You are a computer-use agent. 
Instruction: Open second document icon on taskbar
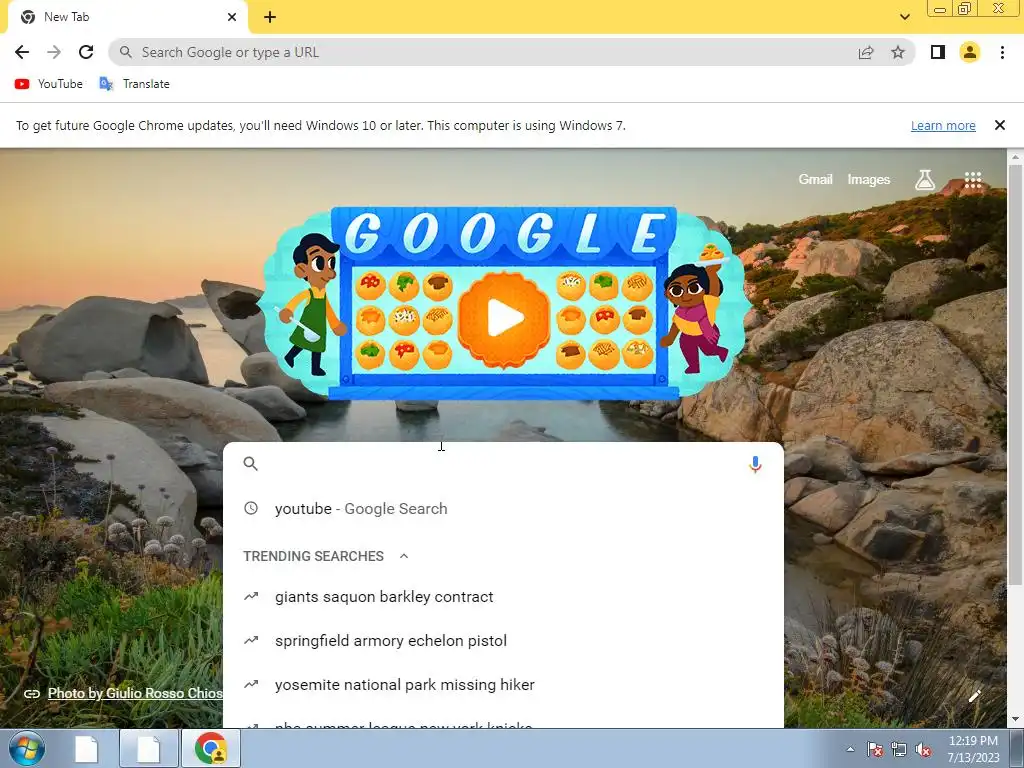[x=148, y=748]
